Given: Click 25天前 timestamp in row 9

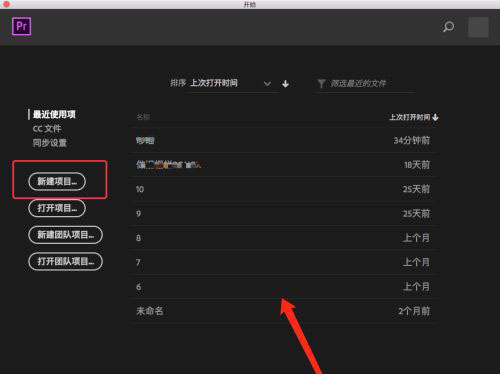Looking at the screenshot, I should (416, 214).
